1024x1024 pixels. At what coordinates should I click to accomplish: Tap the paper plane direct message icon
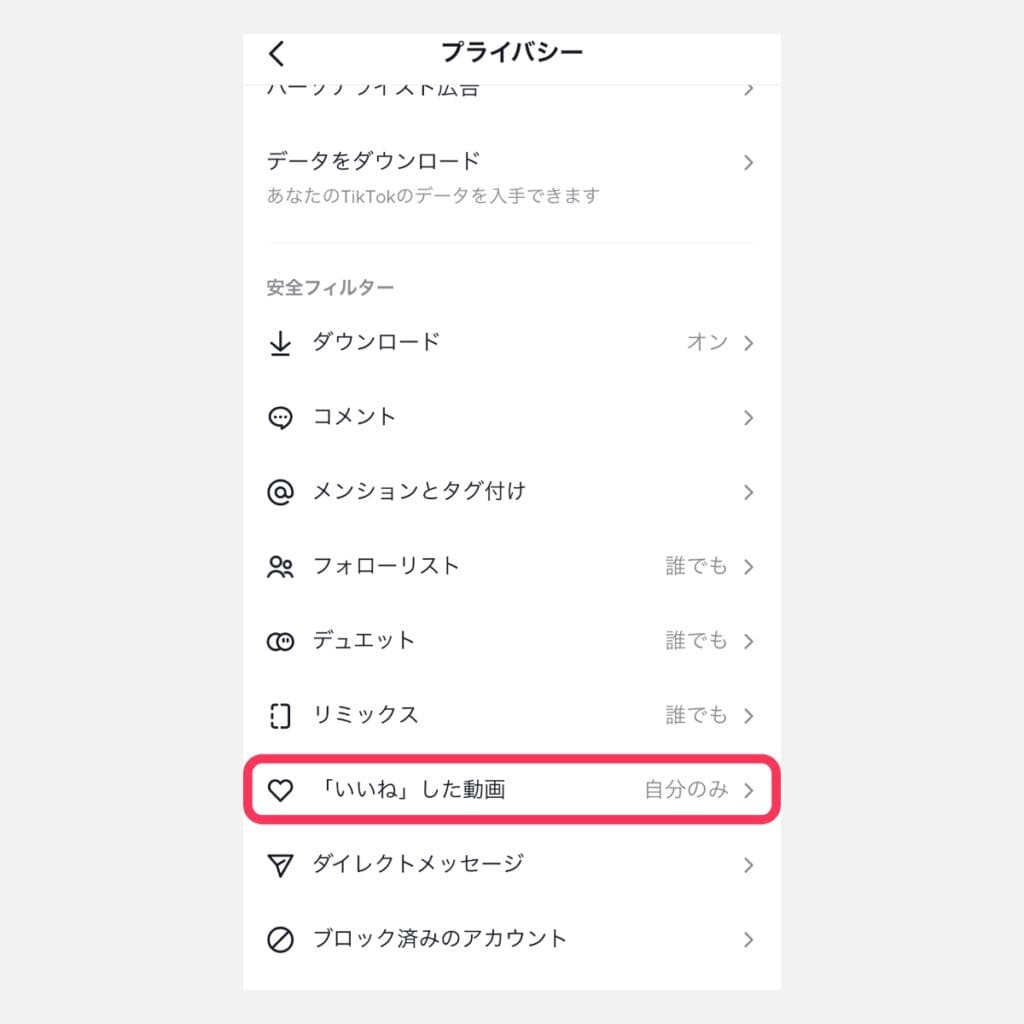280,865
